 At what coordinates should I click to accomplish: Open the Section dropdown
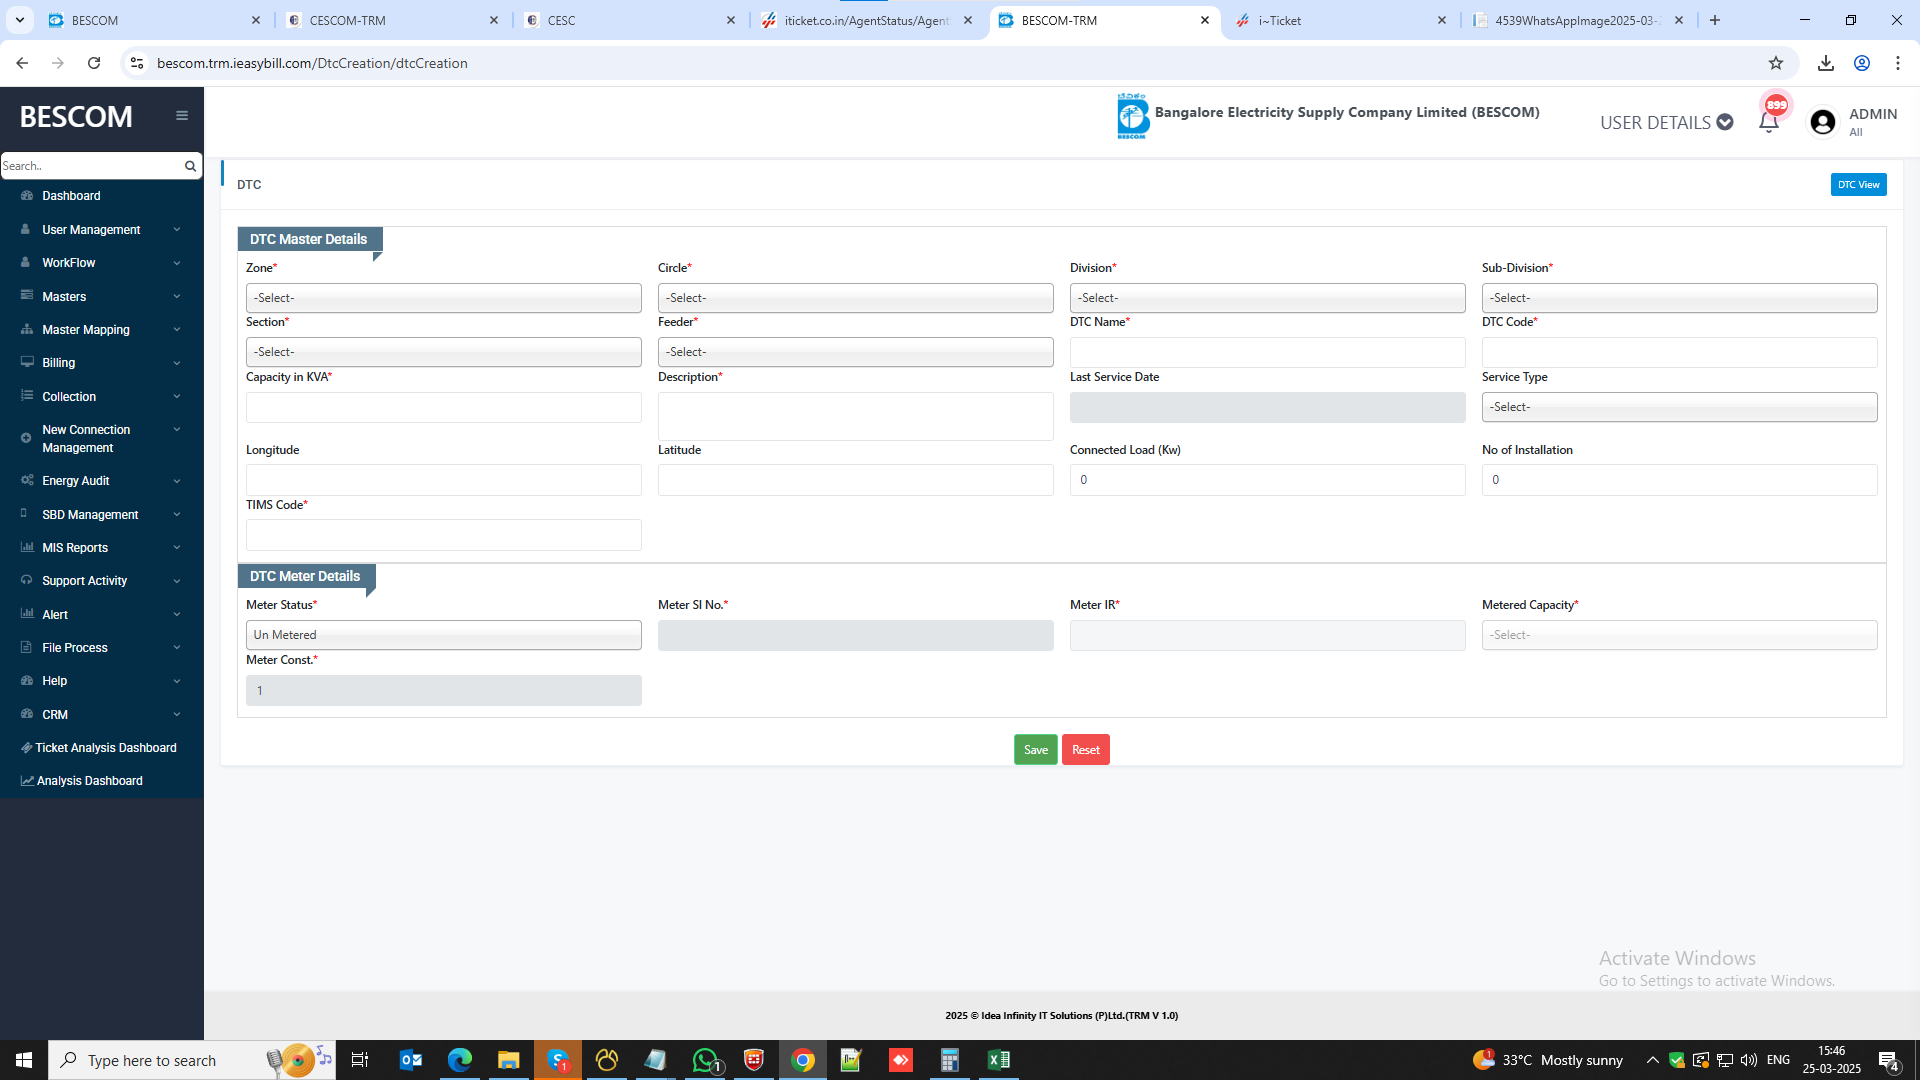click(x=444, y=352)
